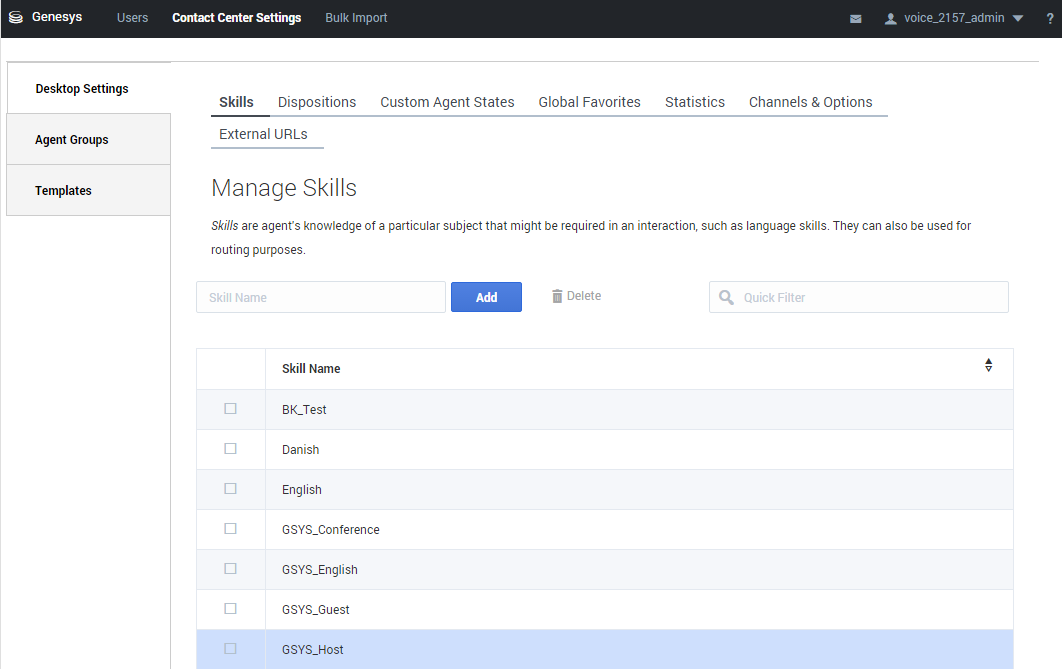The width and height of the screenshot is (1062, 669).
Task: Expand the voice_2157_admin user dropdown
Action: [1017, 18]
